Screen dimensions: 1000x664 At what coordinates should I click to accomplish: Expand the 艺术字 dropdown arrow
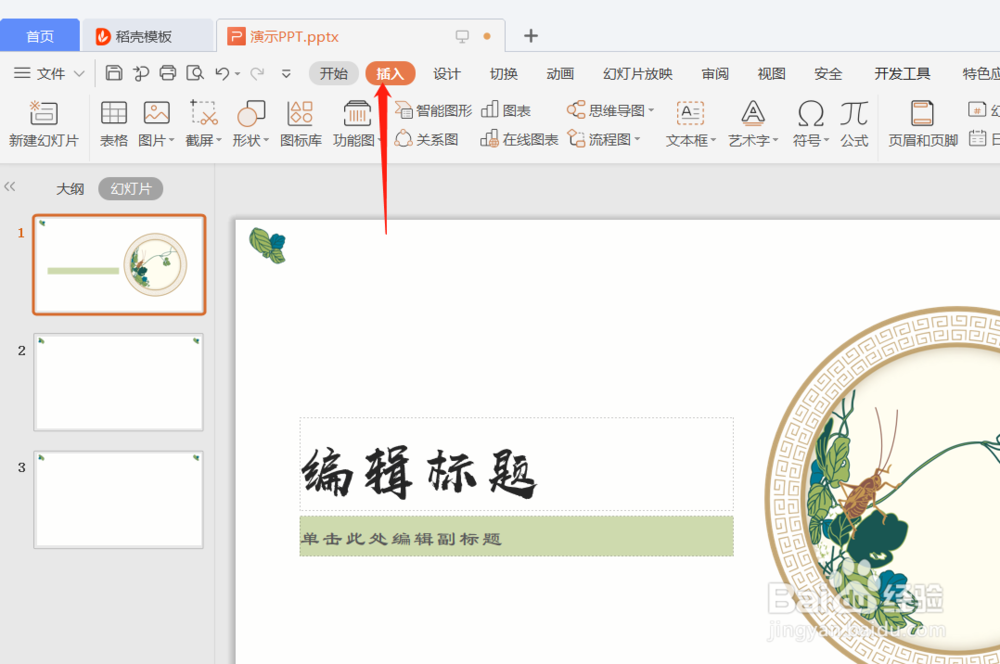pyautogui.click(x=776, y=140)
